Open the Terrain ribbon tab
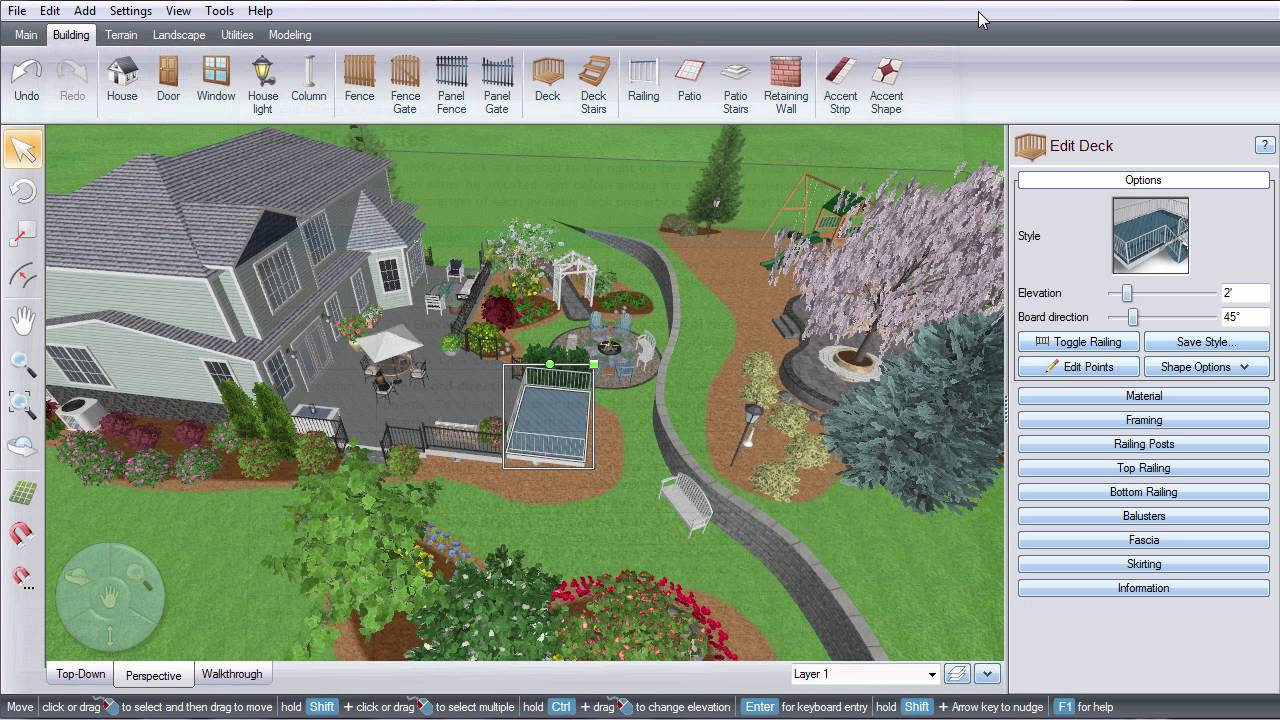1280x720 pixels. [x=121, y=35]
